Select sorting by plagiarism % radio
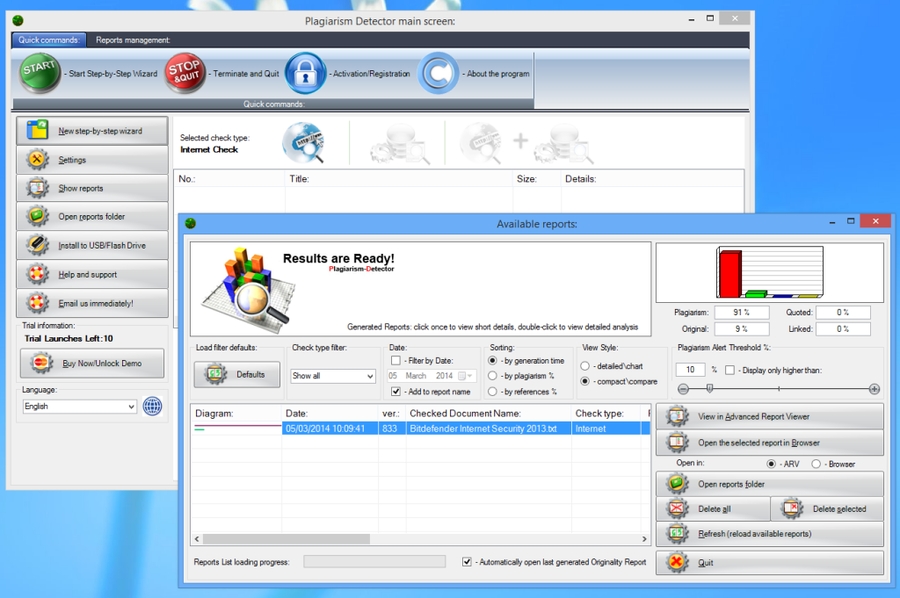Viewport: 900px width, 598px height. pos(493,375)
